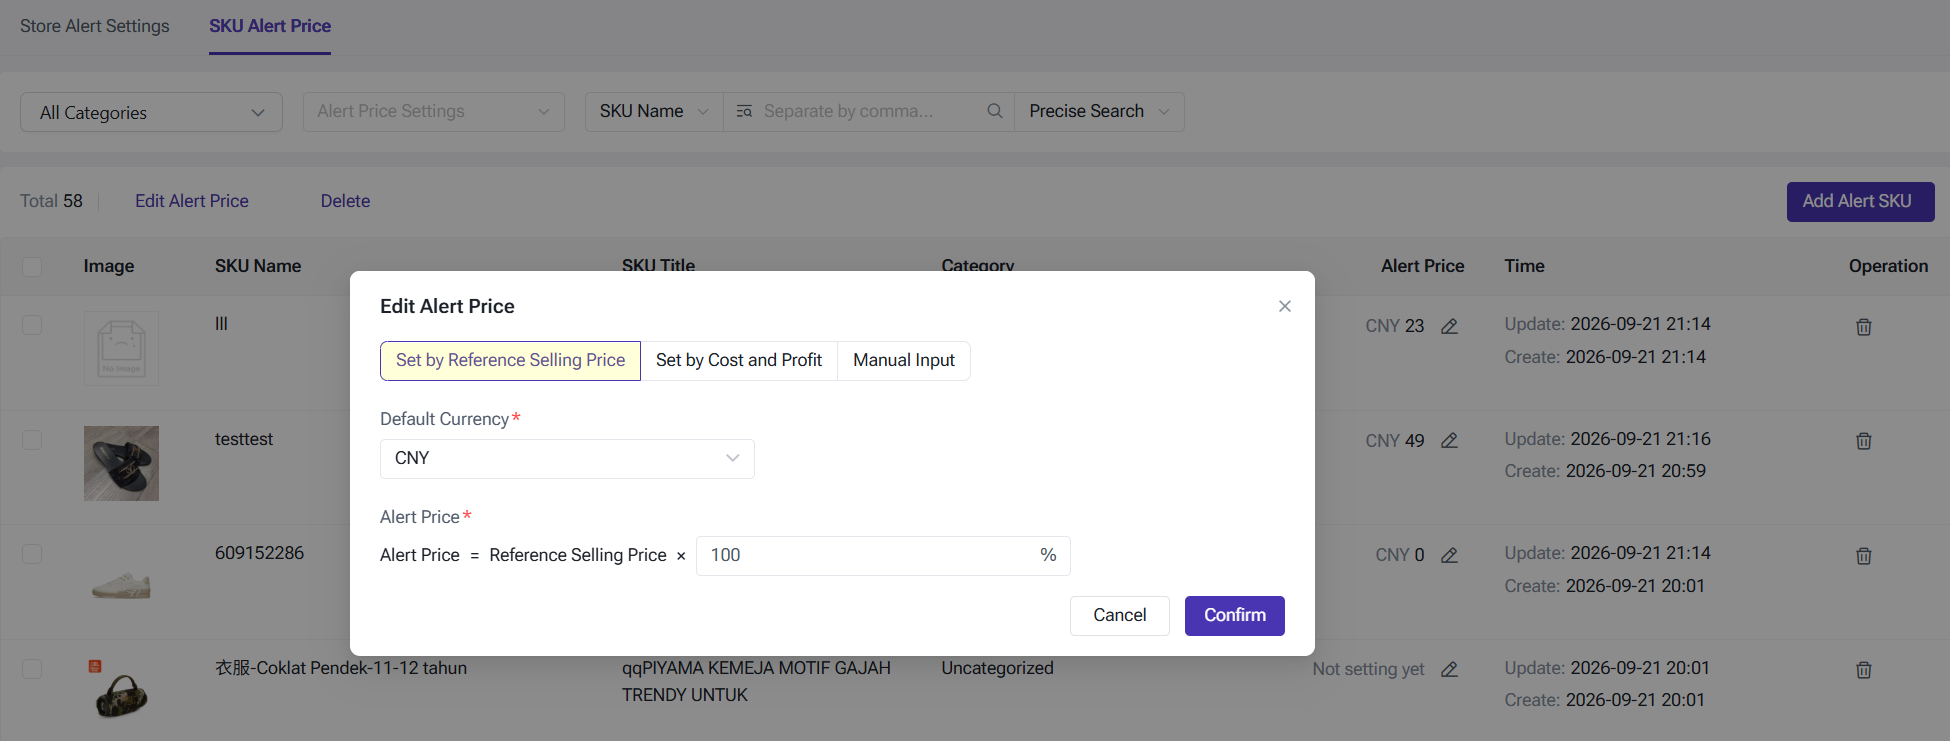Screen dimensions: 1950x741
Task: Delete the Coklat Pendek SKU row
Action: tap(1864, 670)
